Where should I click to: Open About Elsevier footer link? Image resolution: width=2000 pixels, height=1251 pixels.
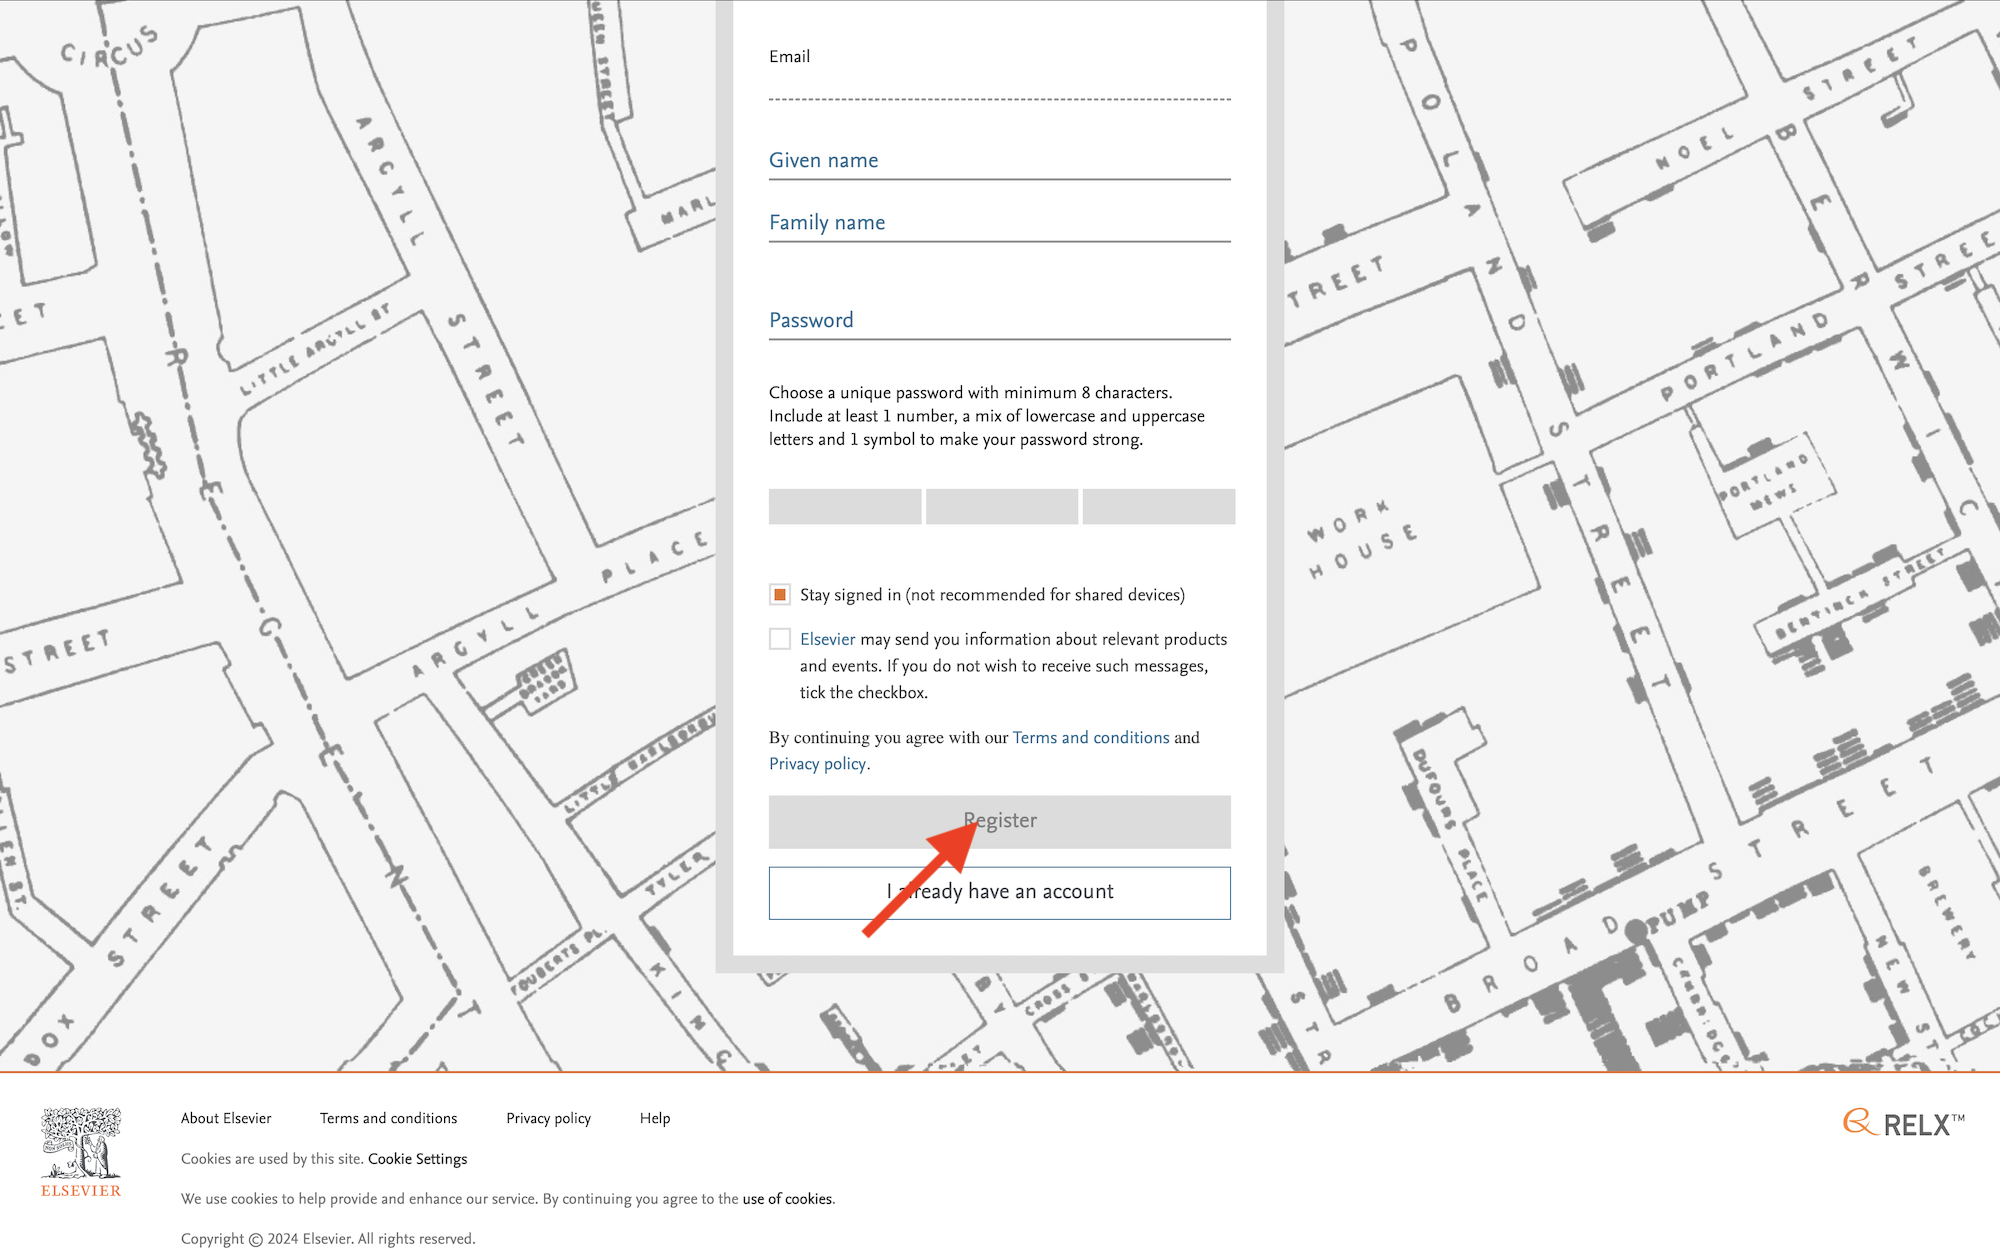click(226, 1119)
